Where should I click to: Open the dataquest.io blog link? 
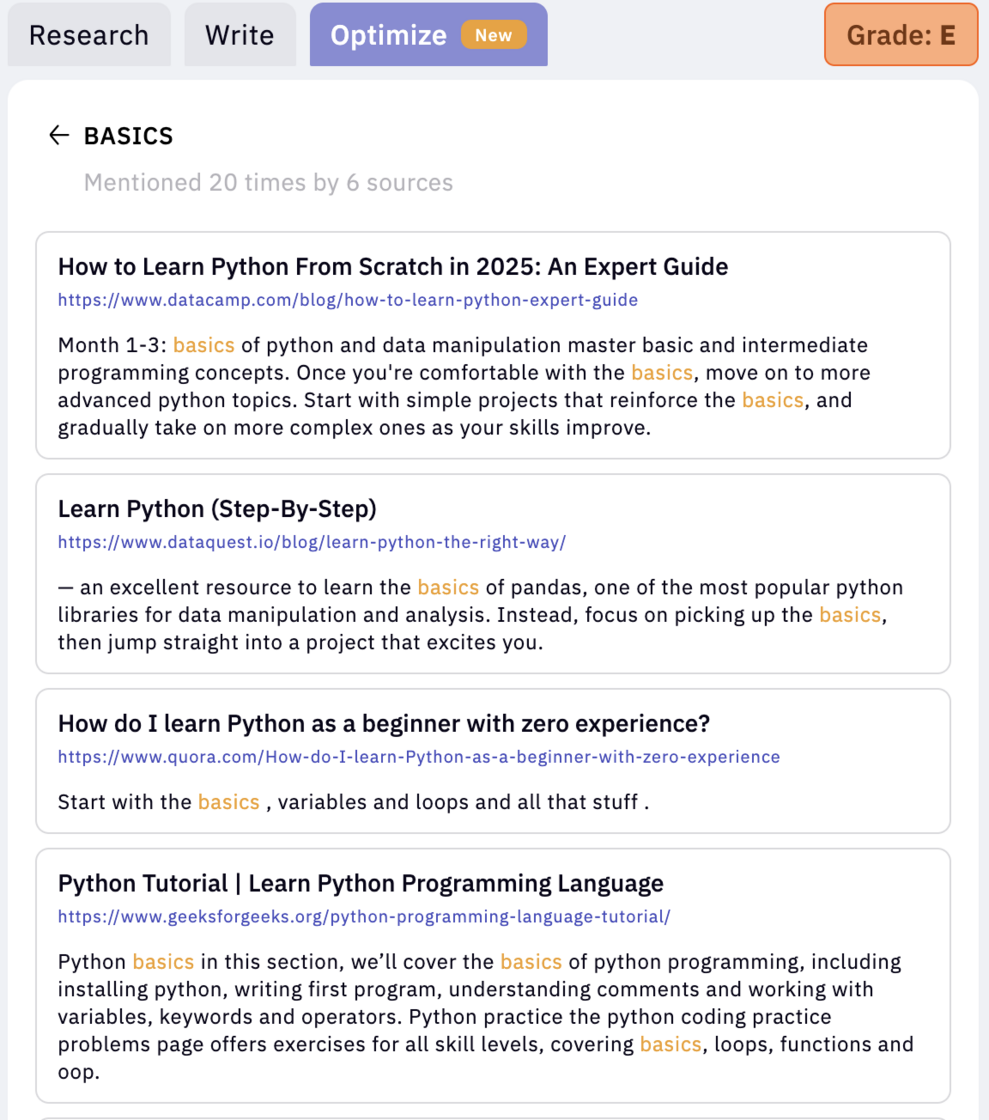(x=312, y=542)
